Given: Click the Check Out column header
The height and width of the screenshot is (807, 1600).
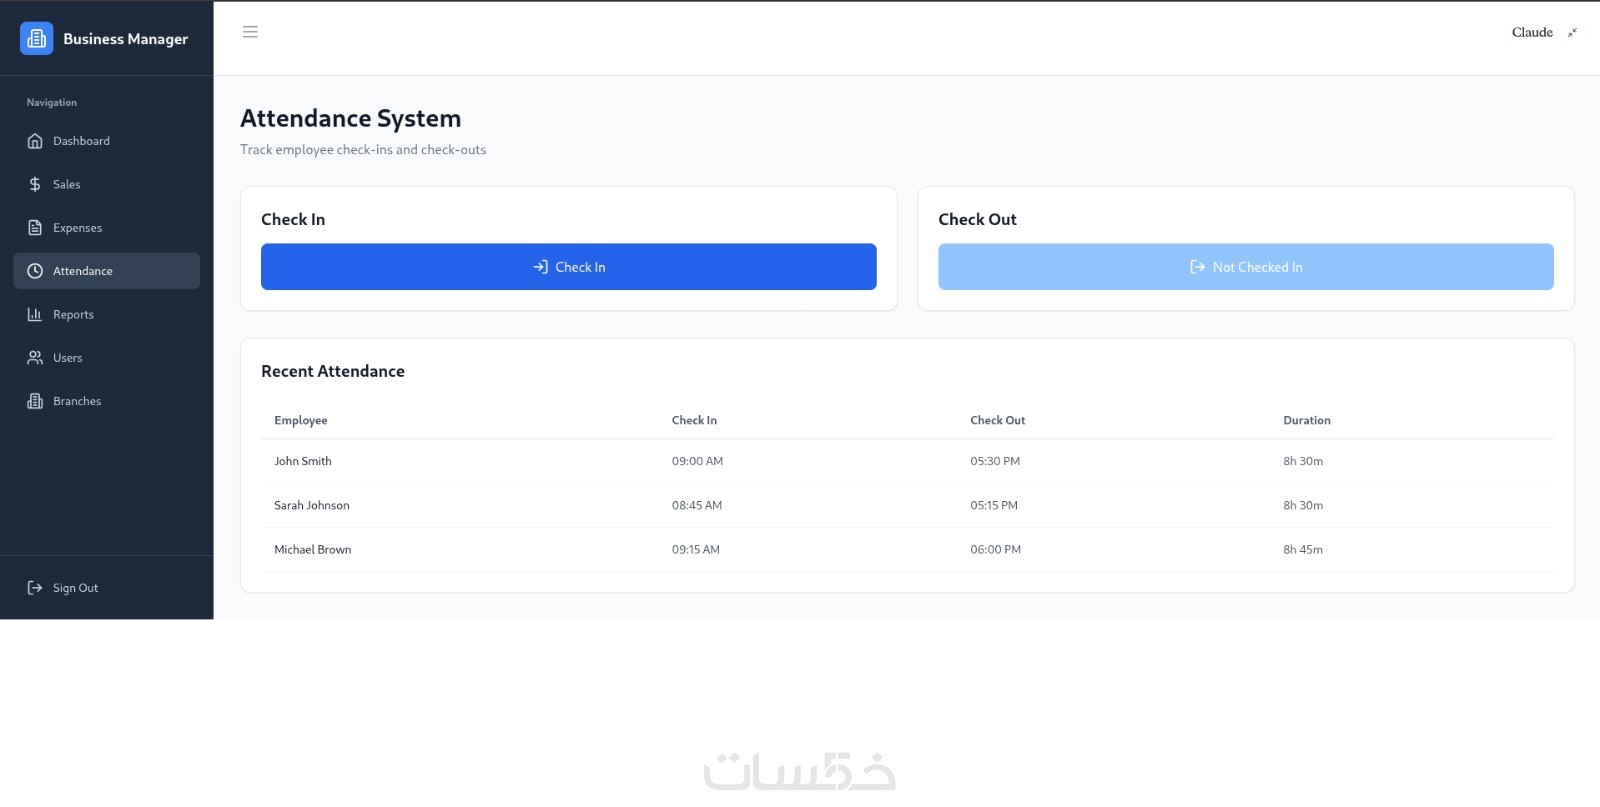Looking at the screenshot, I should coord(998,420).
